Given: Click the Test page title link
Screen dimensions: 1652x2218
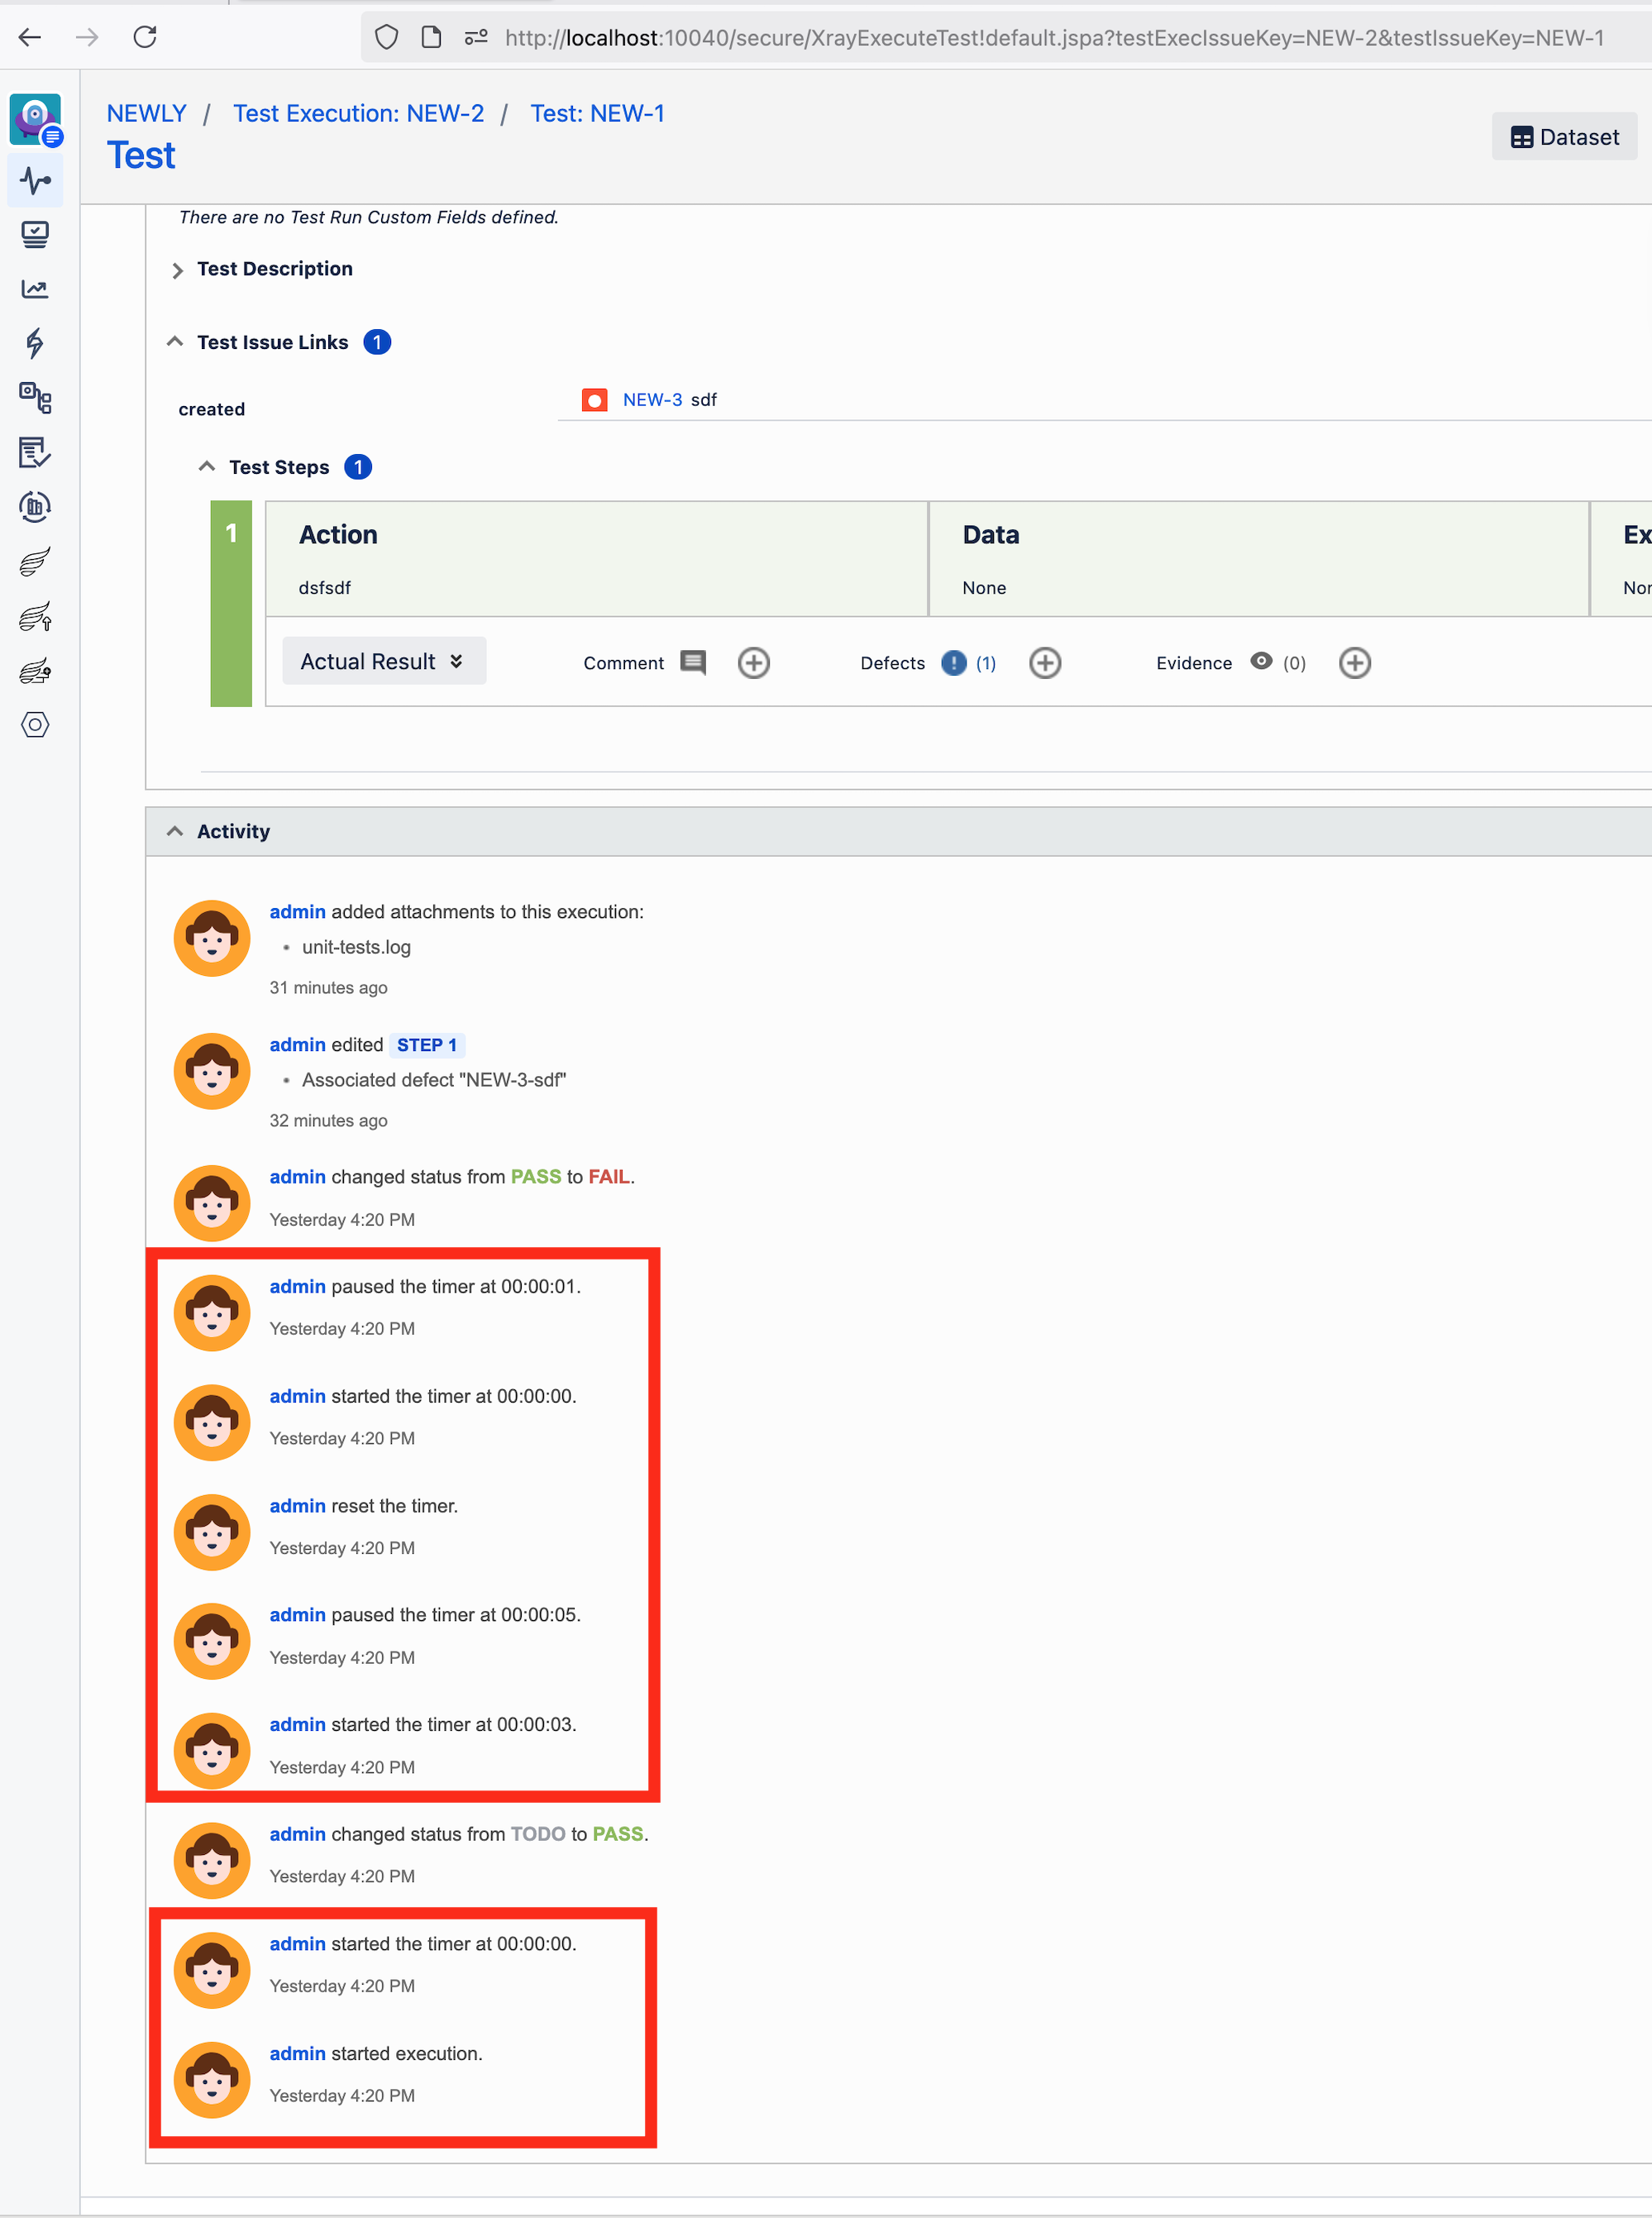Looking at the screenshot, I should [x=141, y=156].
